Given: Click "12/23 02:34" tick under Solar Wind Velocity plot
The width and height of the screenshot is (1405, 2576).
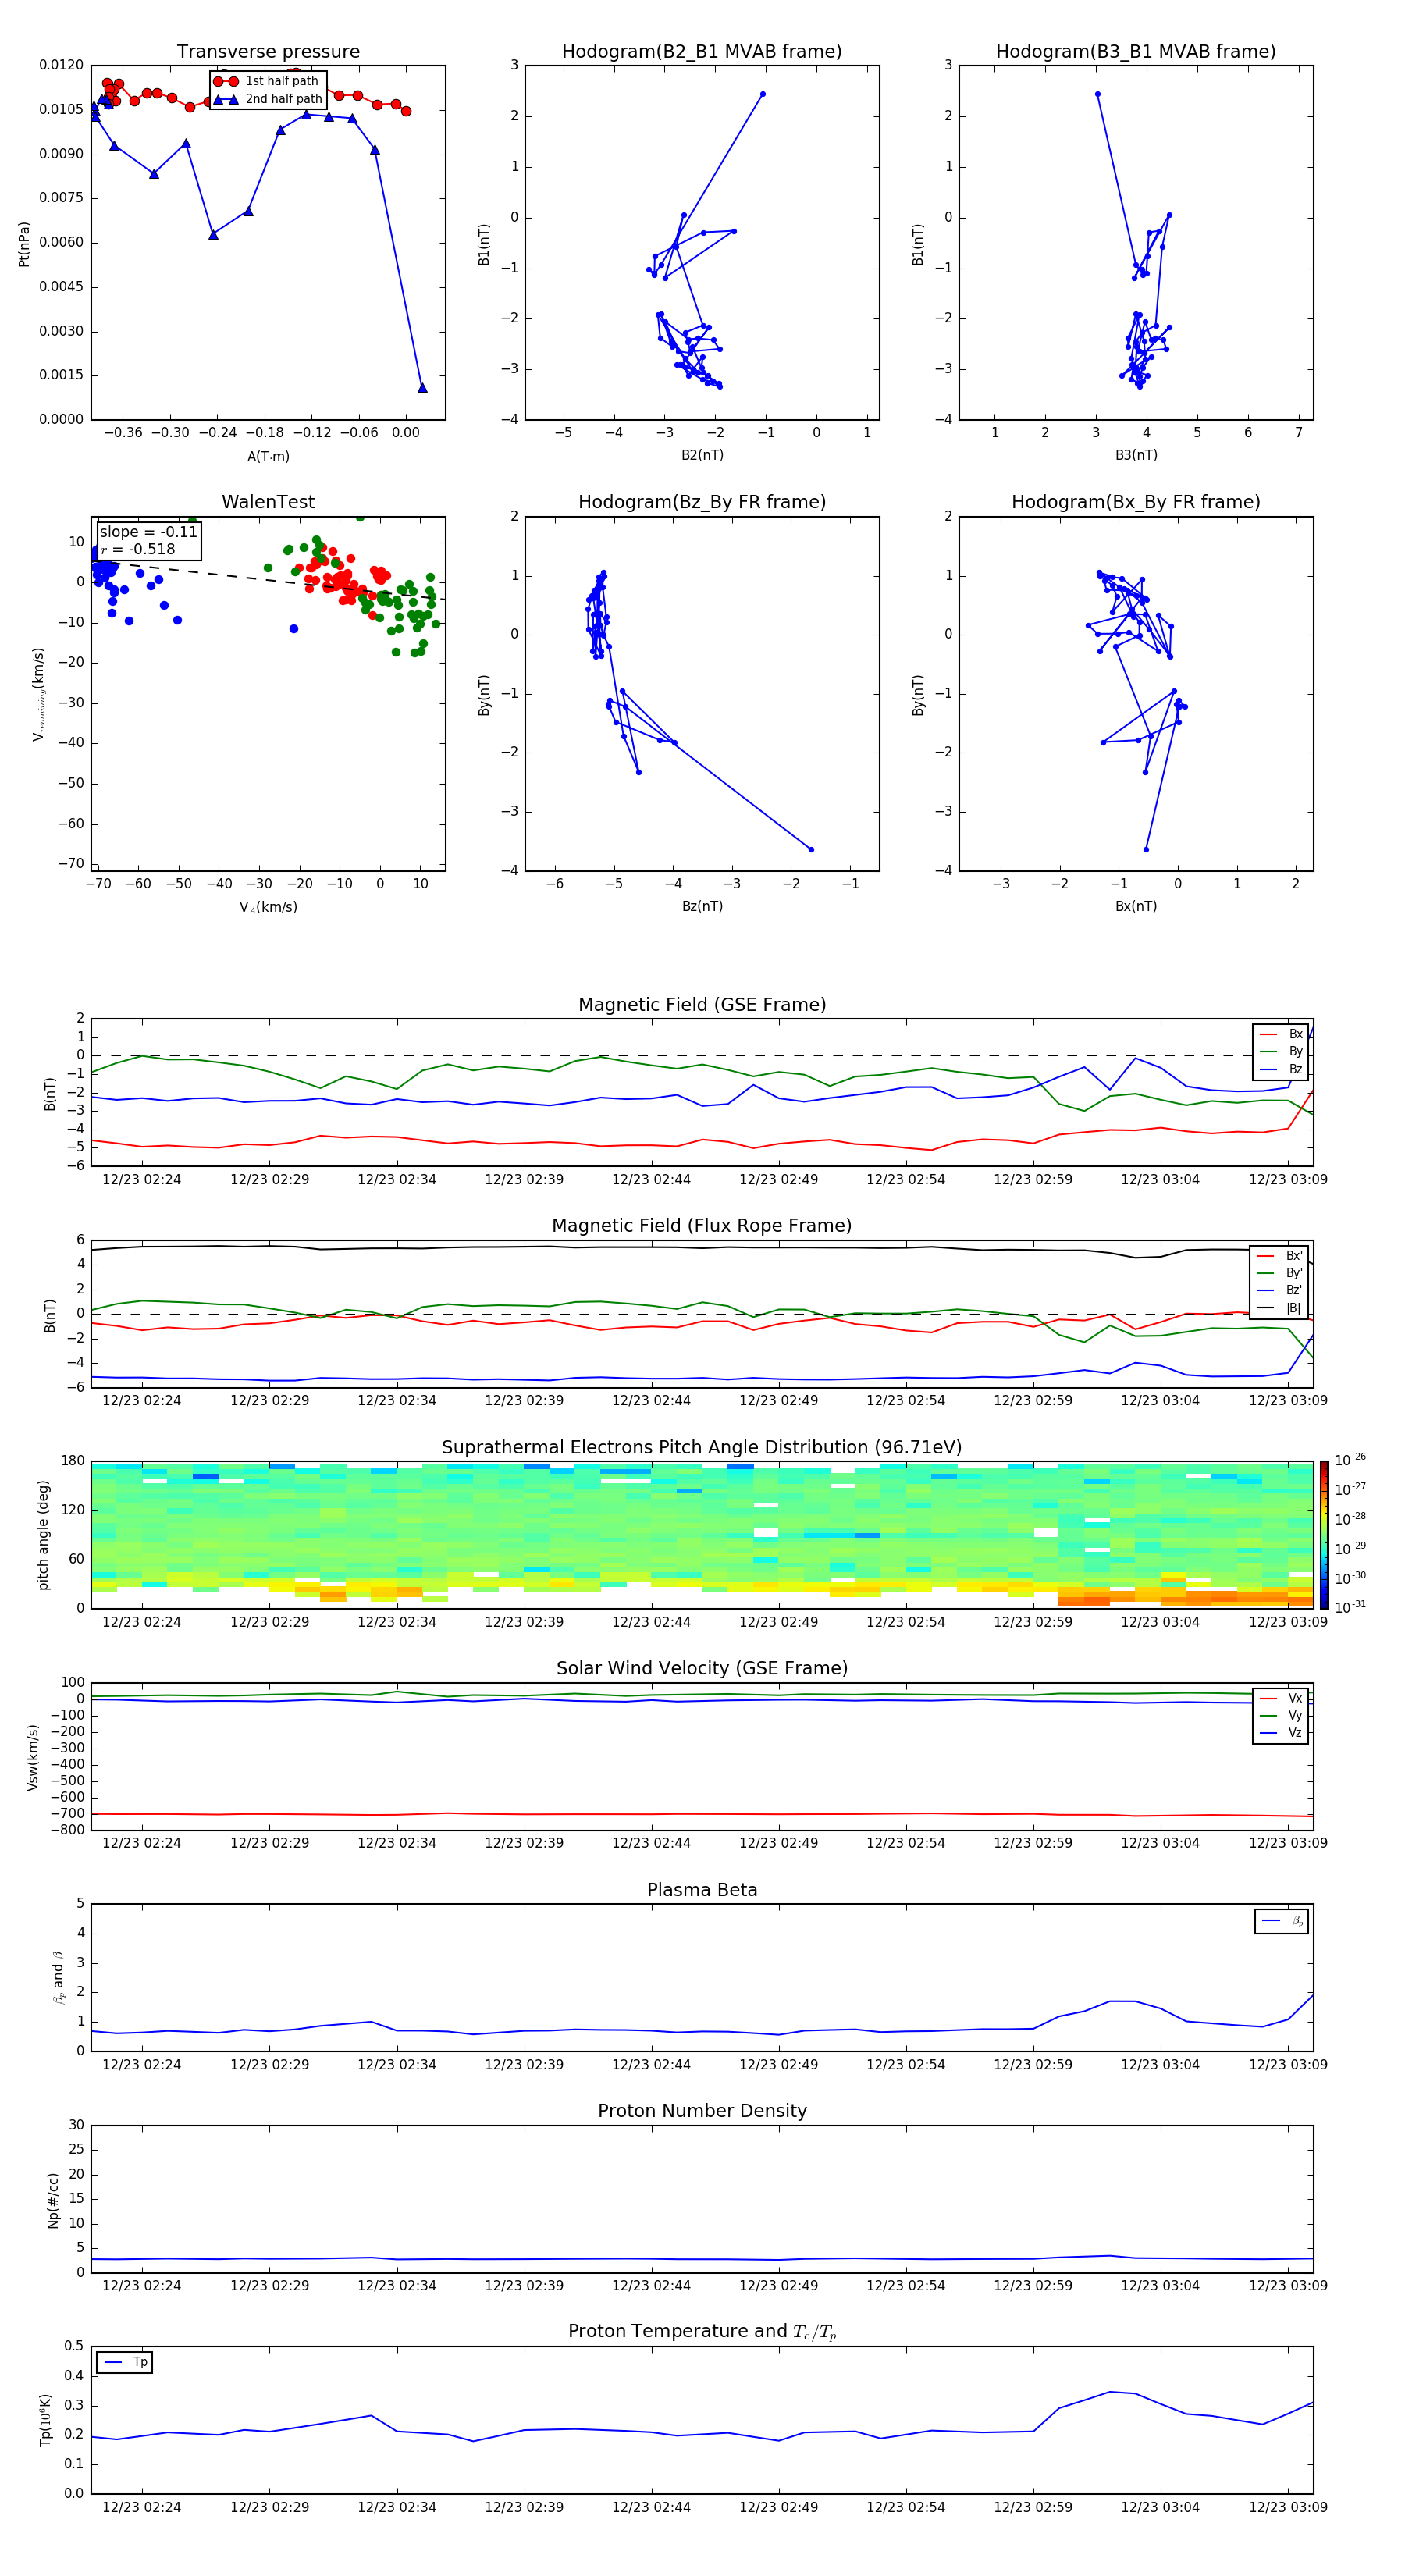Looking at the screenshot, I should (x=397, y=1844).
